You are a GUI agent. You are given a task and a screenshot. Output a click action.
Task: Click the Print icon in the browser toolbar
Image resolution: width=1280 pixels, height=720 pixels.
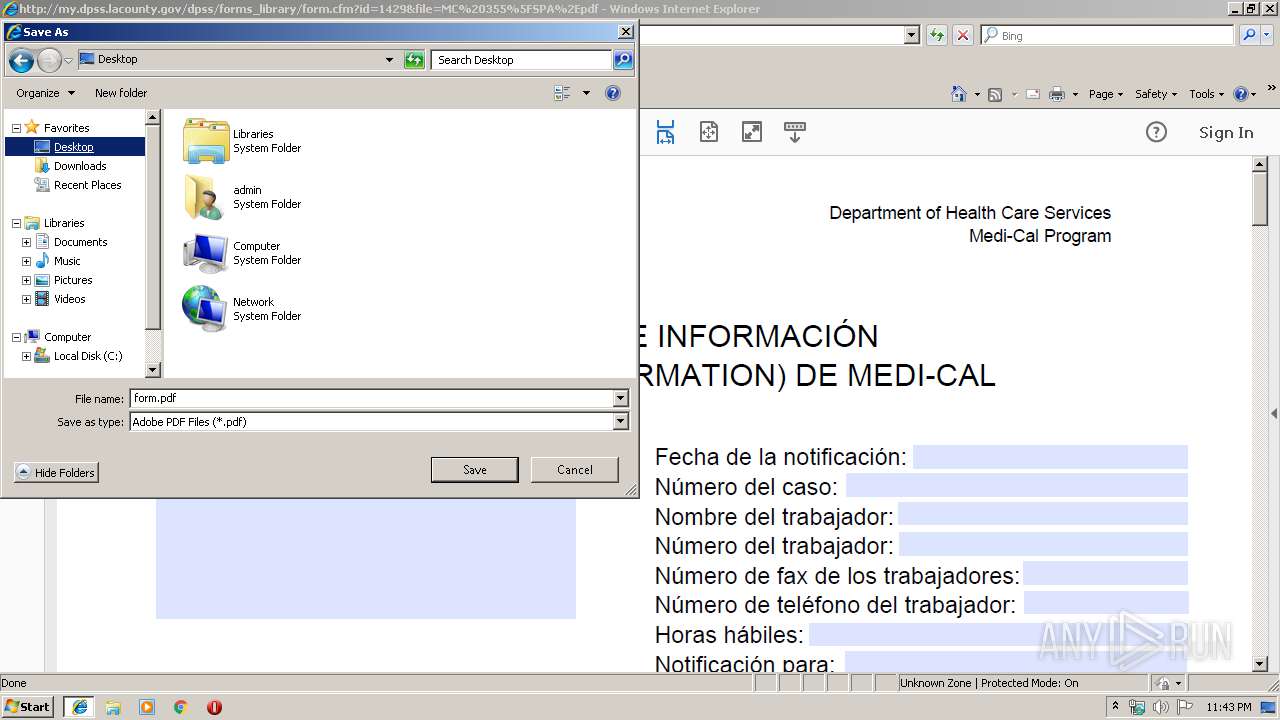click(1057, 93)
